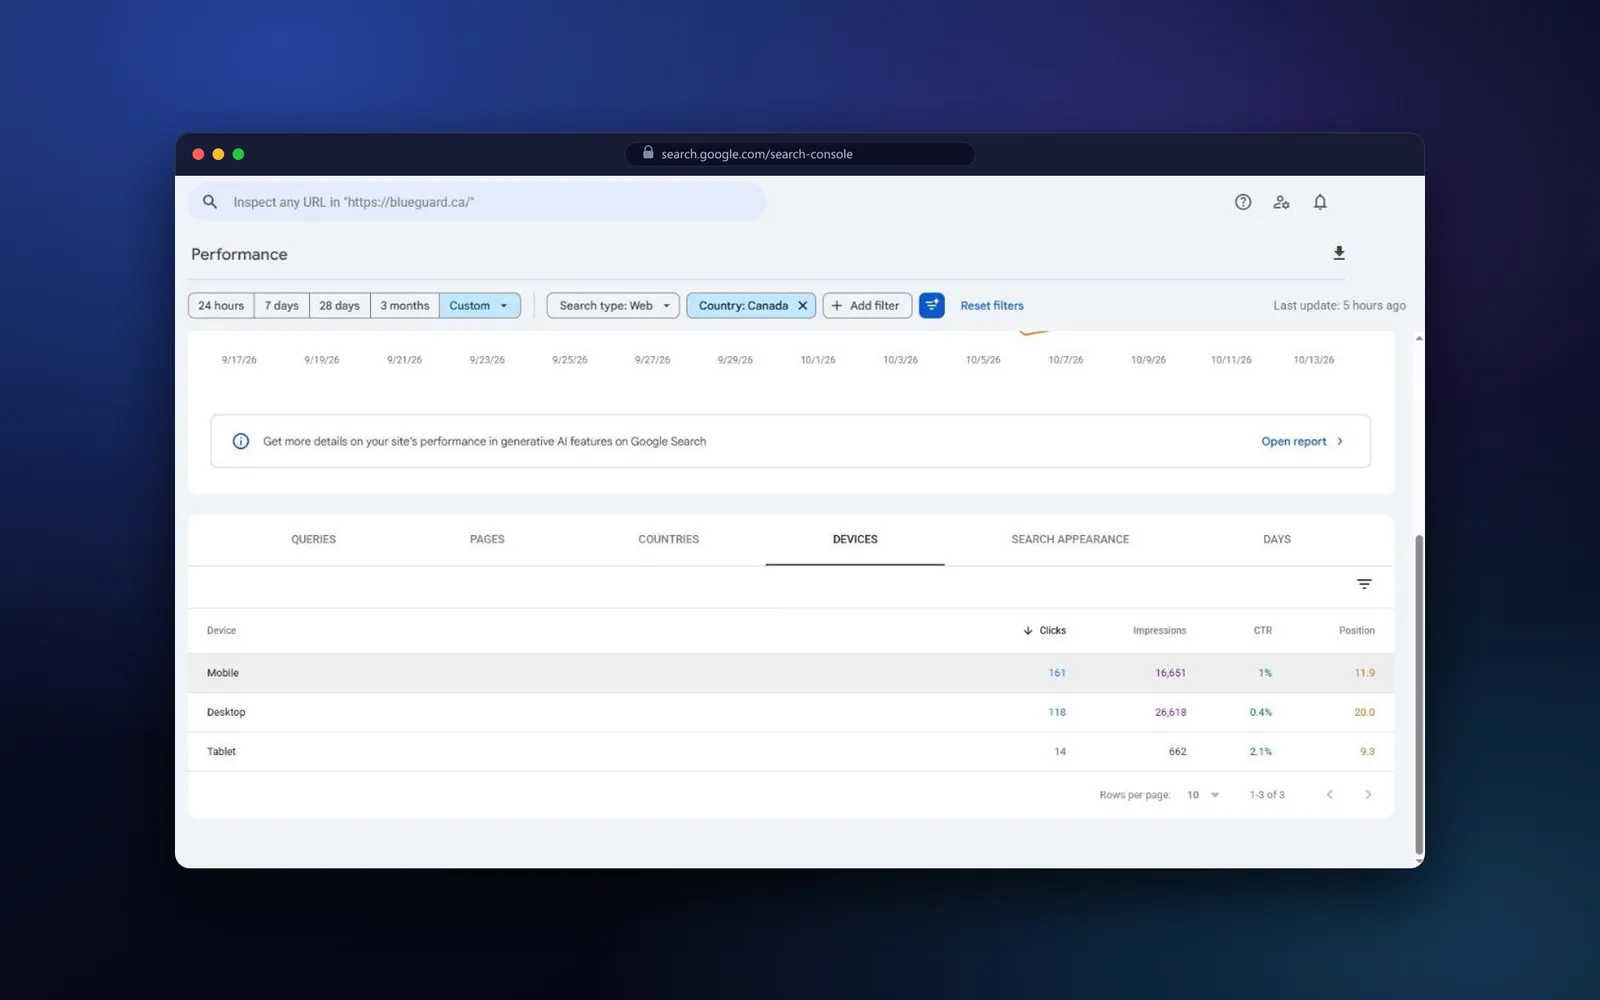Open the notifications bell
Viewport: 1600px width, 1000px height.
coord(1320,202)
